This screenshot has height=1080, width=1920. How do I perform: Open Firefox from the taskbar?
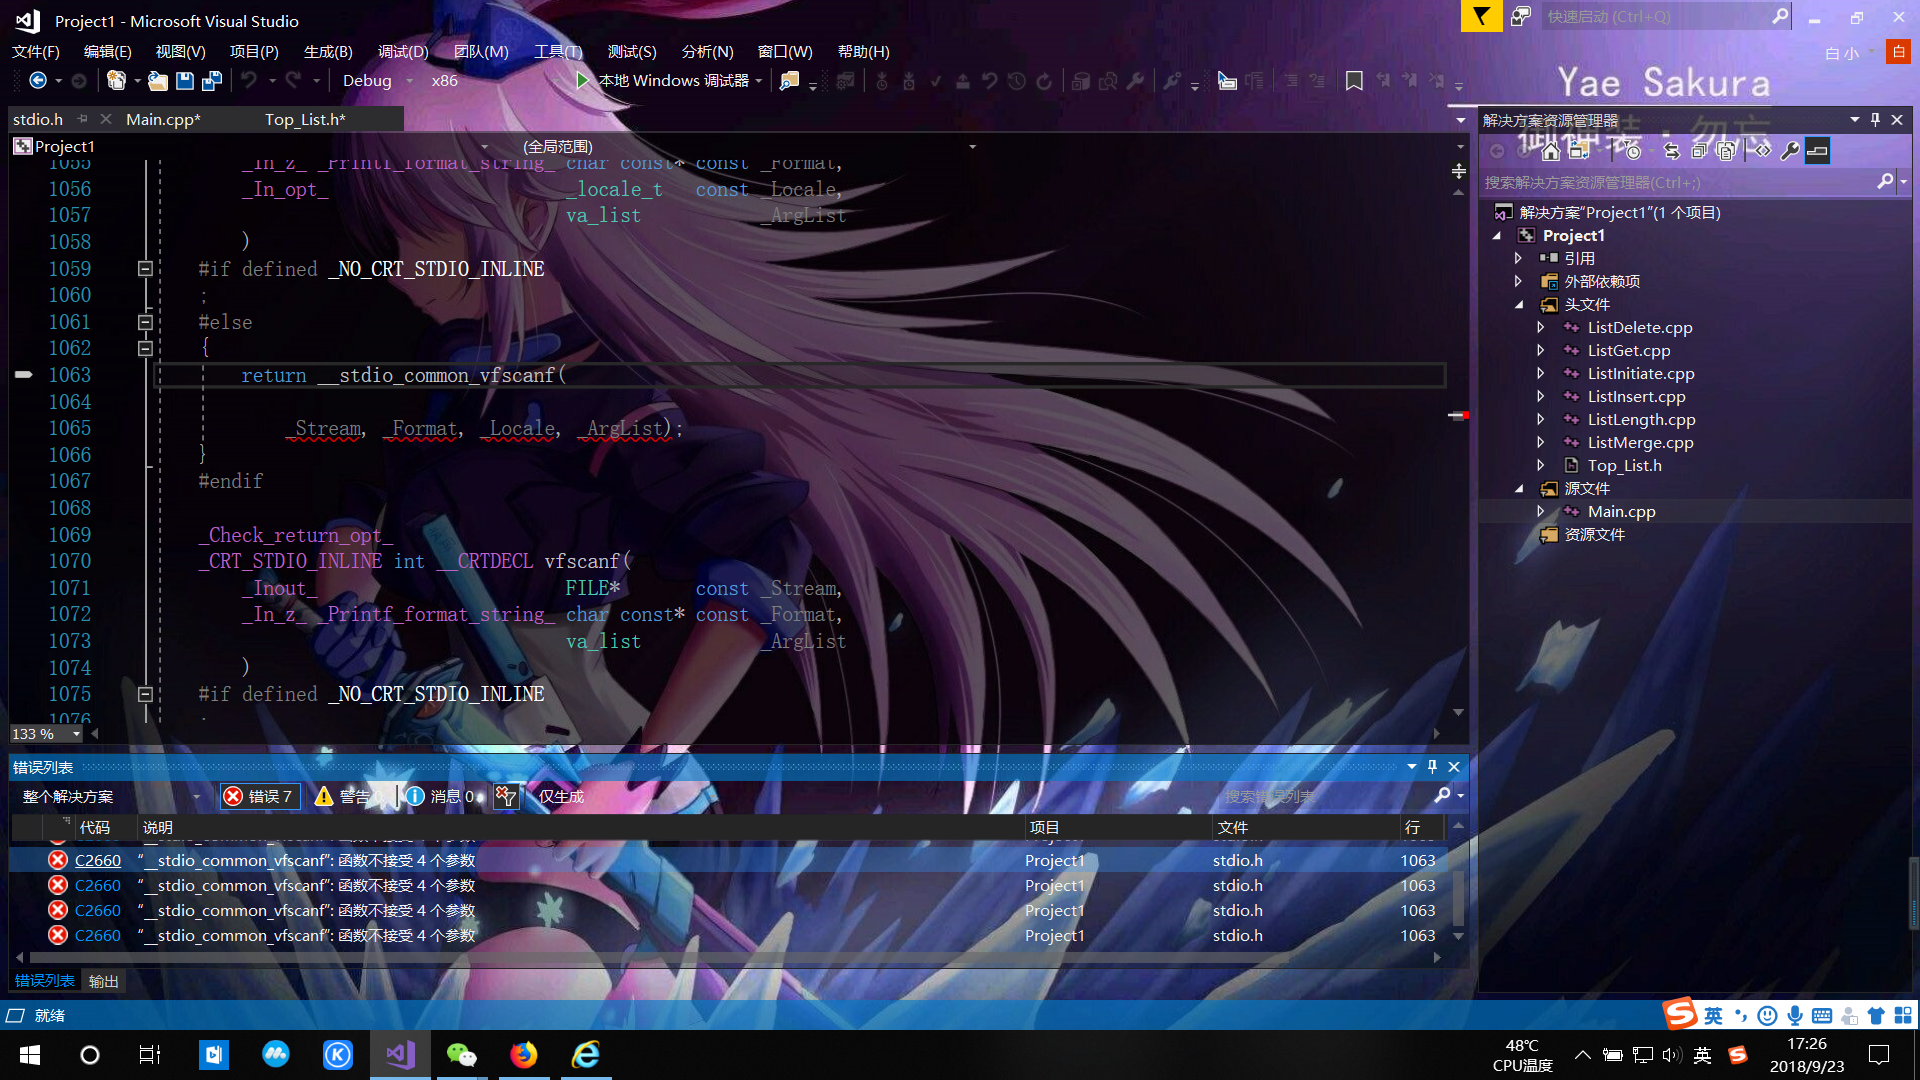coord(523,1054)
